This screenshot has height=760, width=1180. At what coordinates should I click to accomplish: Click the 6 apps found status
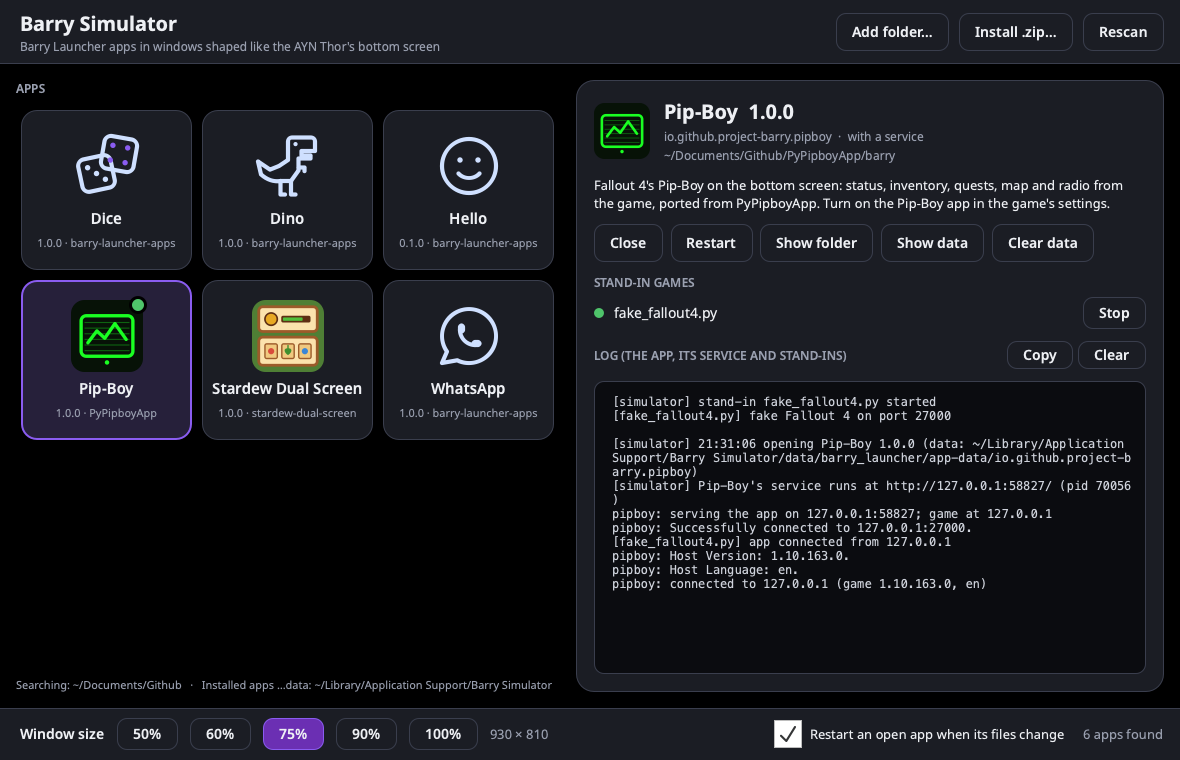(x=1122, y=734)
